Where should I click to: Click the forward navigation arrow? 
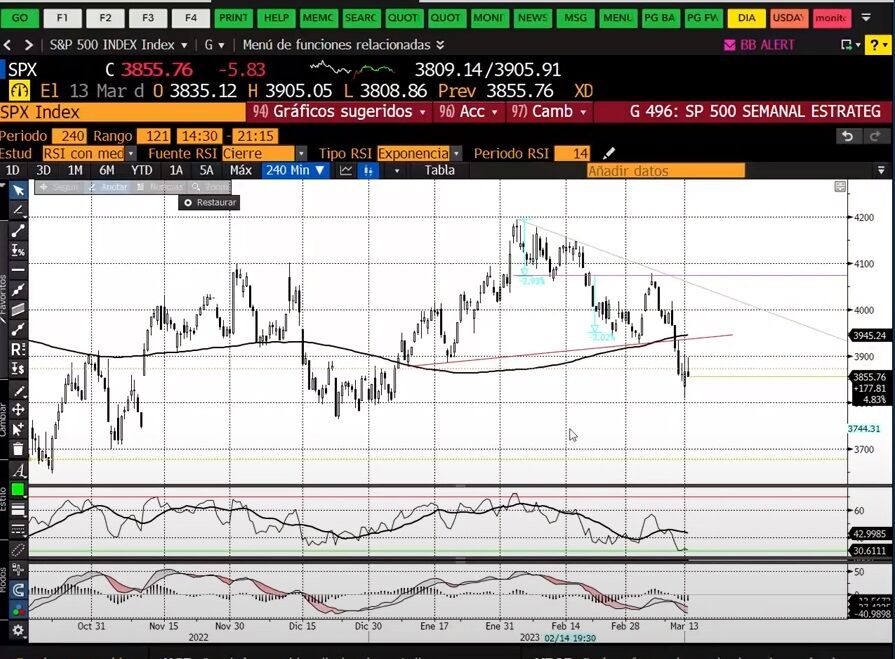pyautogui.click(x=29, y=45)
